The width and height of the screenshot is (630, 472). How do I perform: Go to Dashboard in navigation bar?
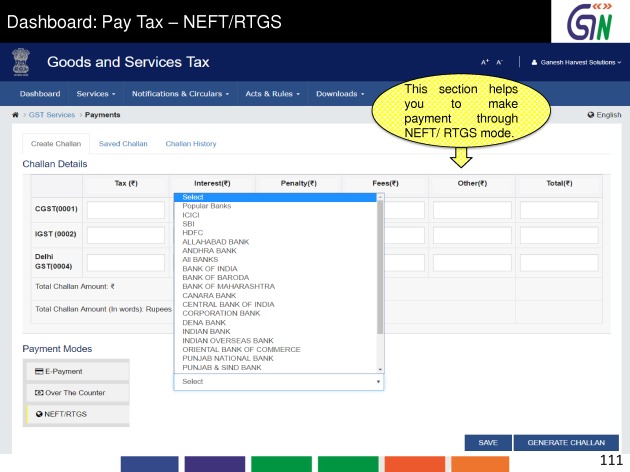pos(40,94)
